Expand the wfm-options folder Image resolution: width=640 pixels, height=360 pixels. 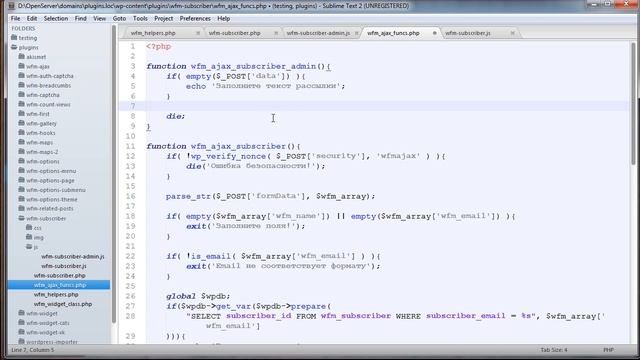[22, 161]
